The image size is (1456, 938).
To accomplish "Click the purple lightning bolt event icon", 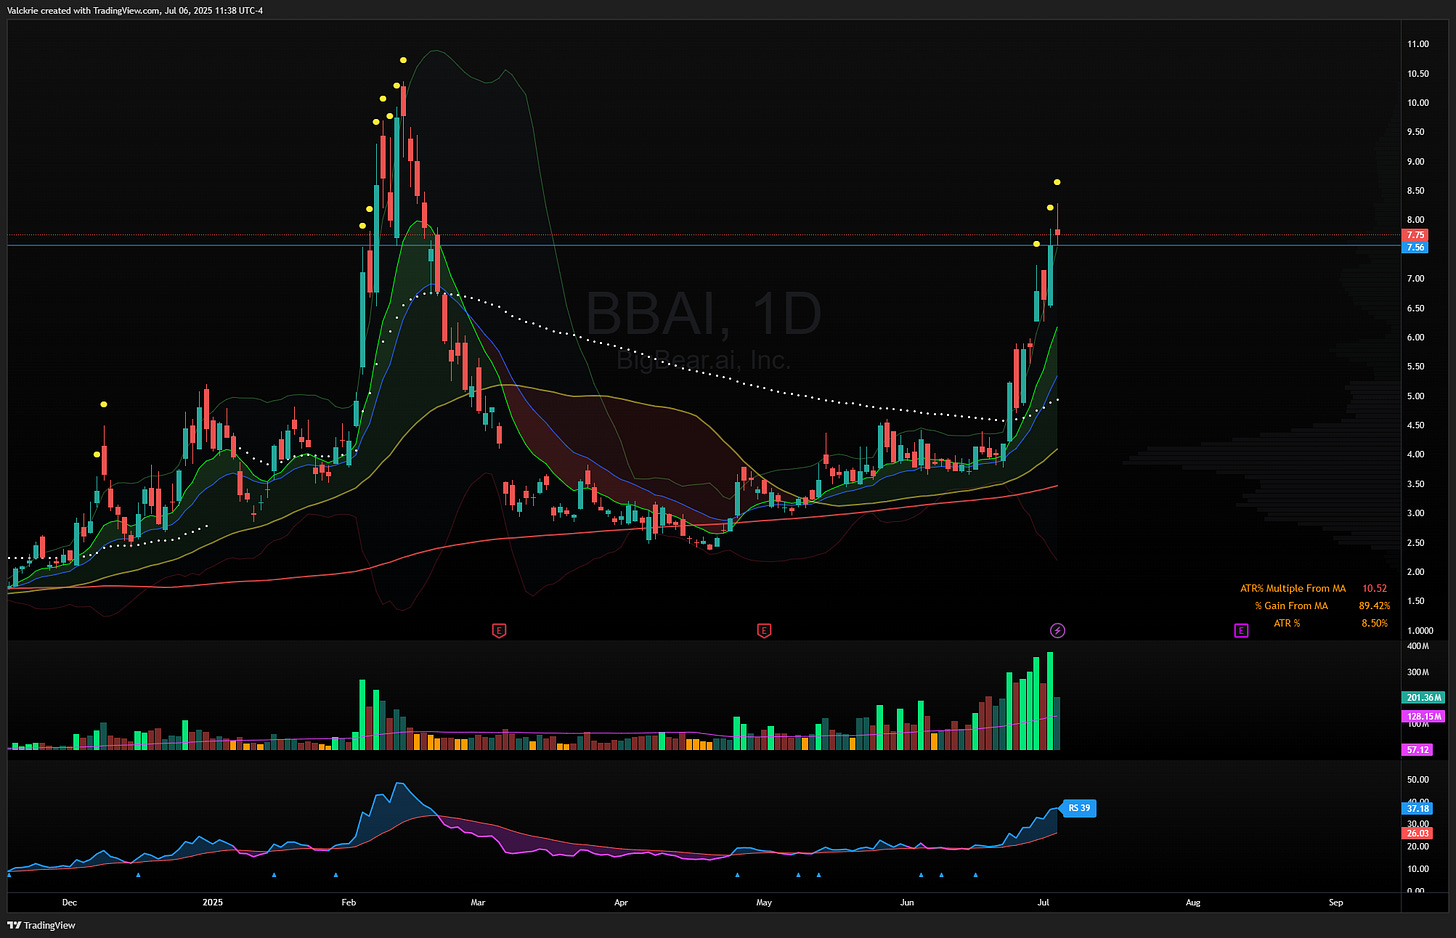I will (1057, 630).
